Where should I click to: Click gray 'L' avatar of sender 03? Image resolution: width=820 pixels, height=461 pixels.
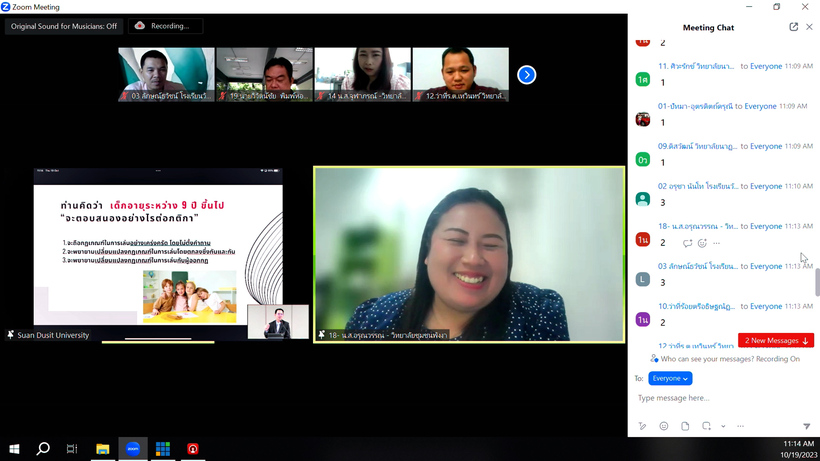643,279
